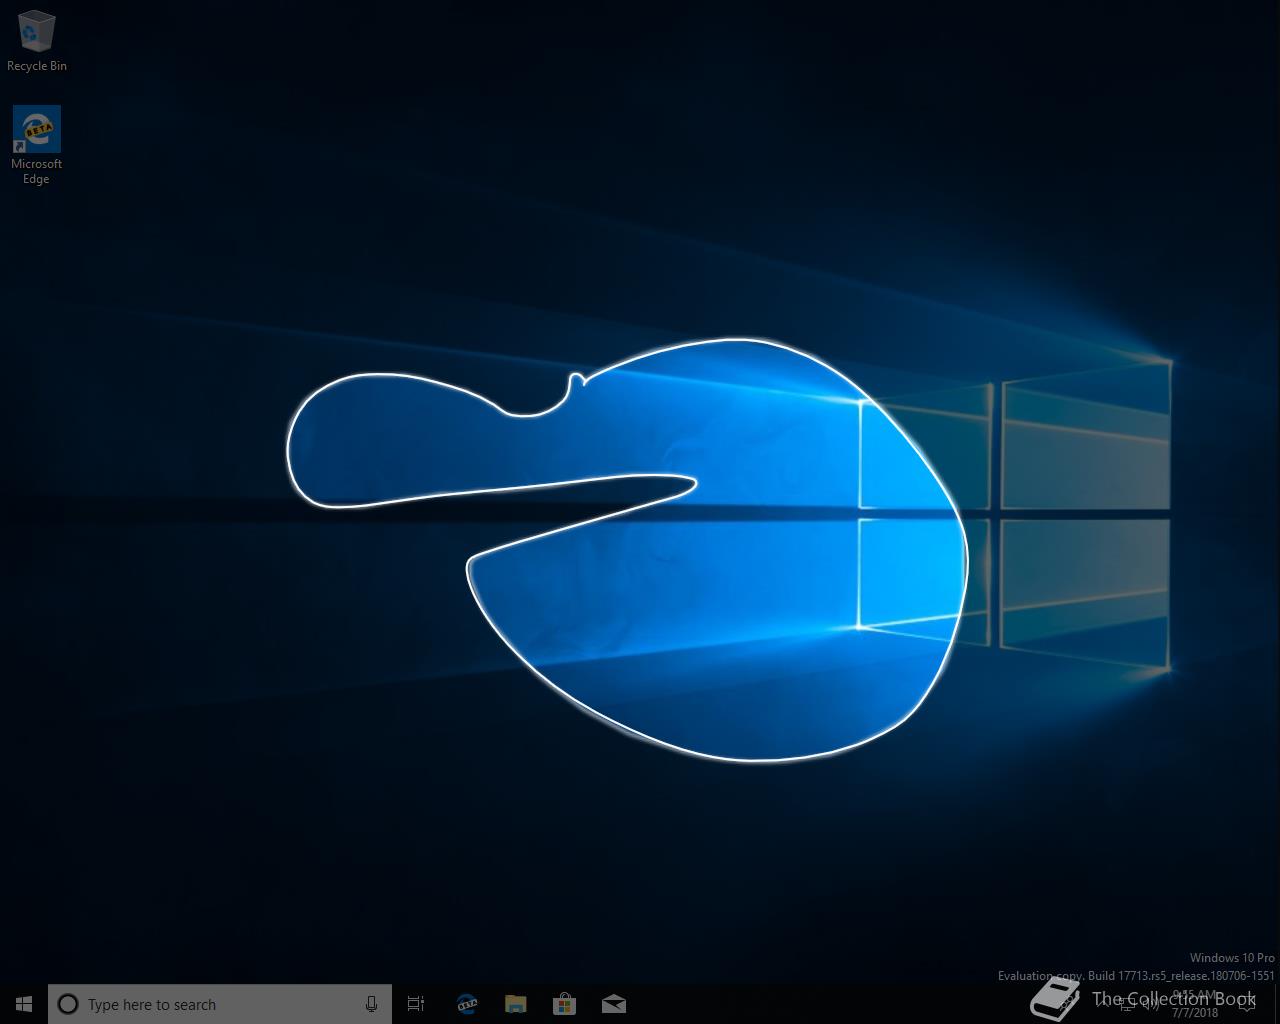
Task: Select the Recycle Bin desktop icon
Action: [37, 40]
